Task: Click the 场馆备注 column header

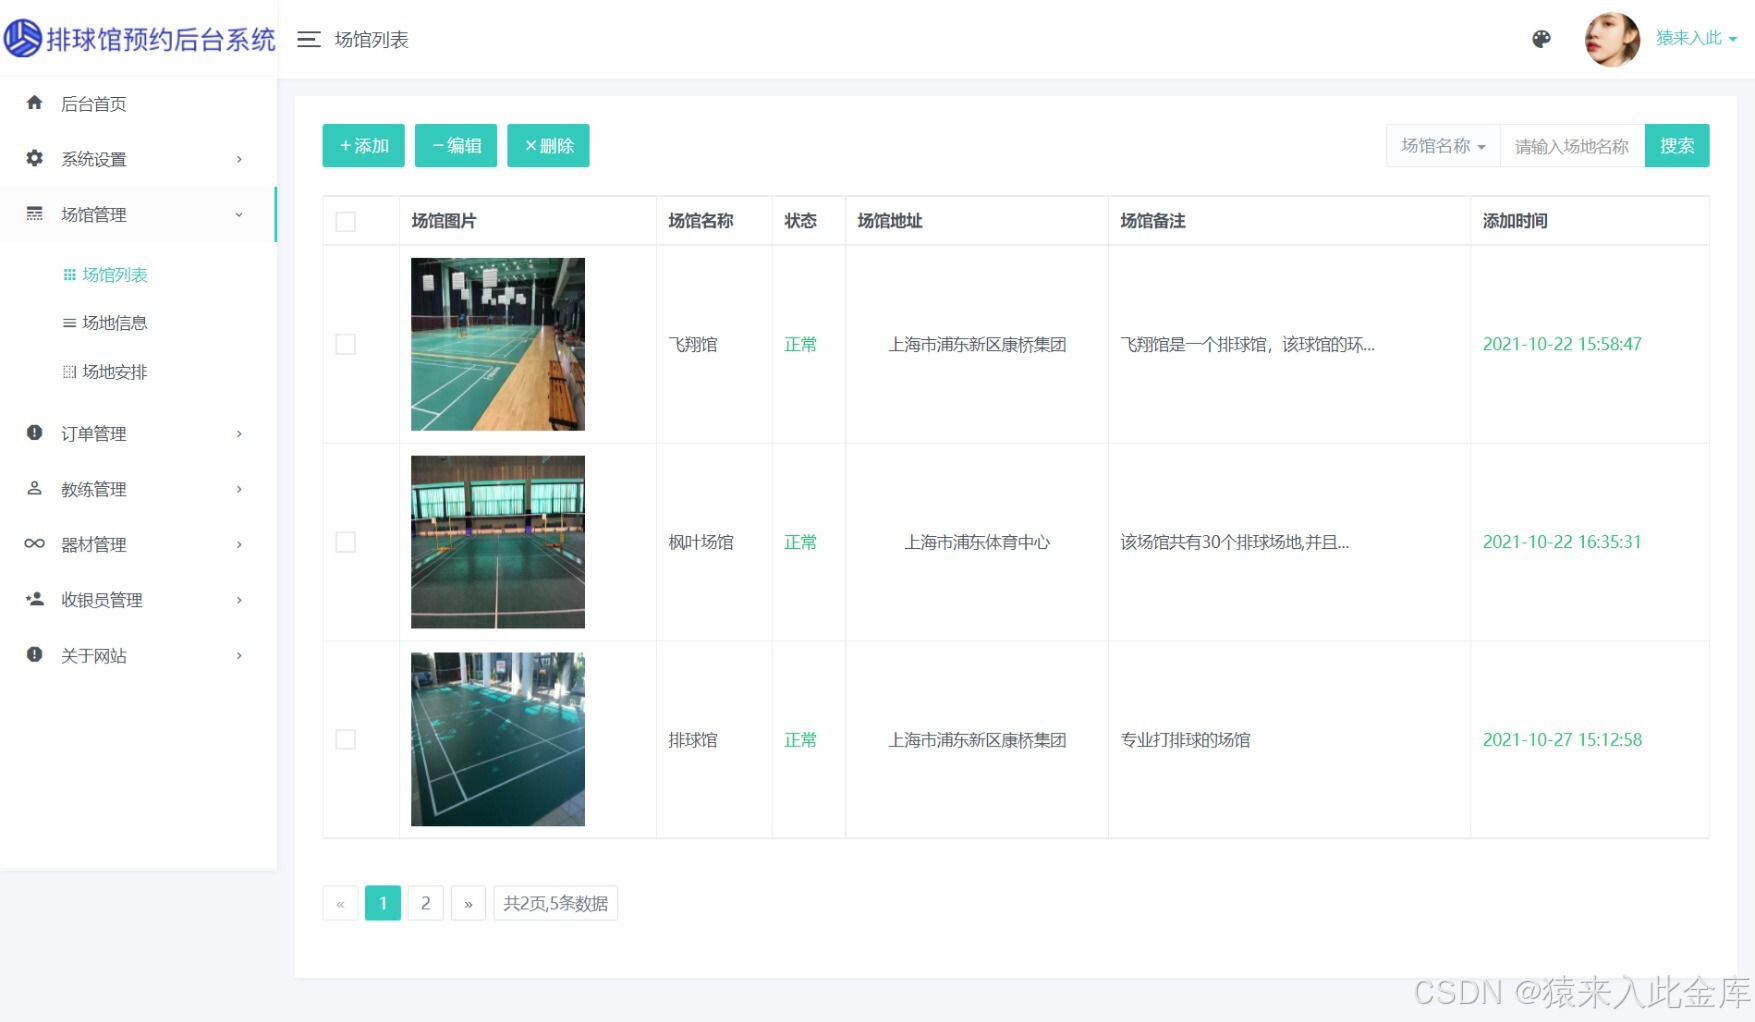Action: coord(1153,221)
